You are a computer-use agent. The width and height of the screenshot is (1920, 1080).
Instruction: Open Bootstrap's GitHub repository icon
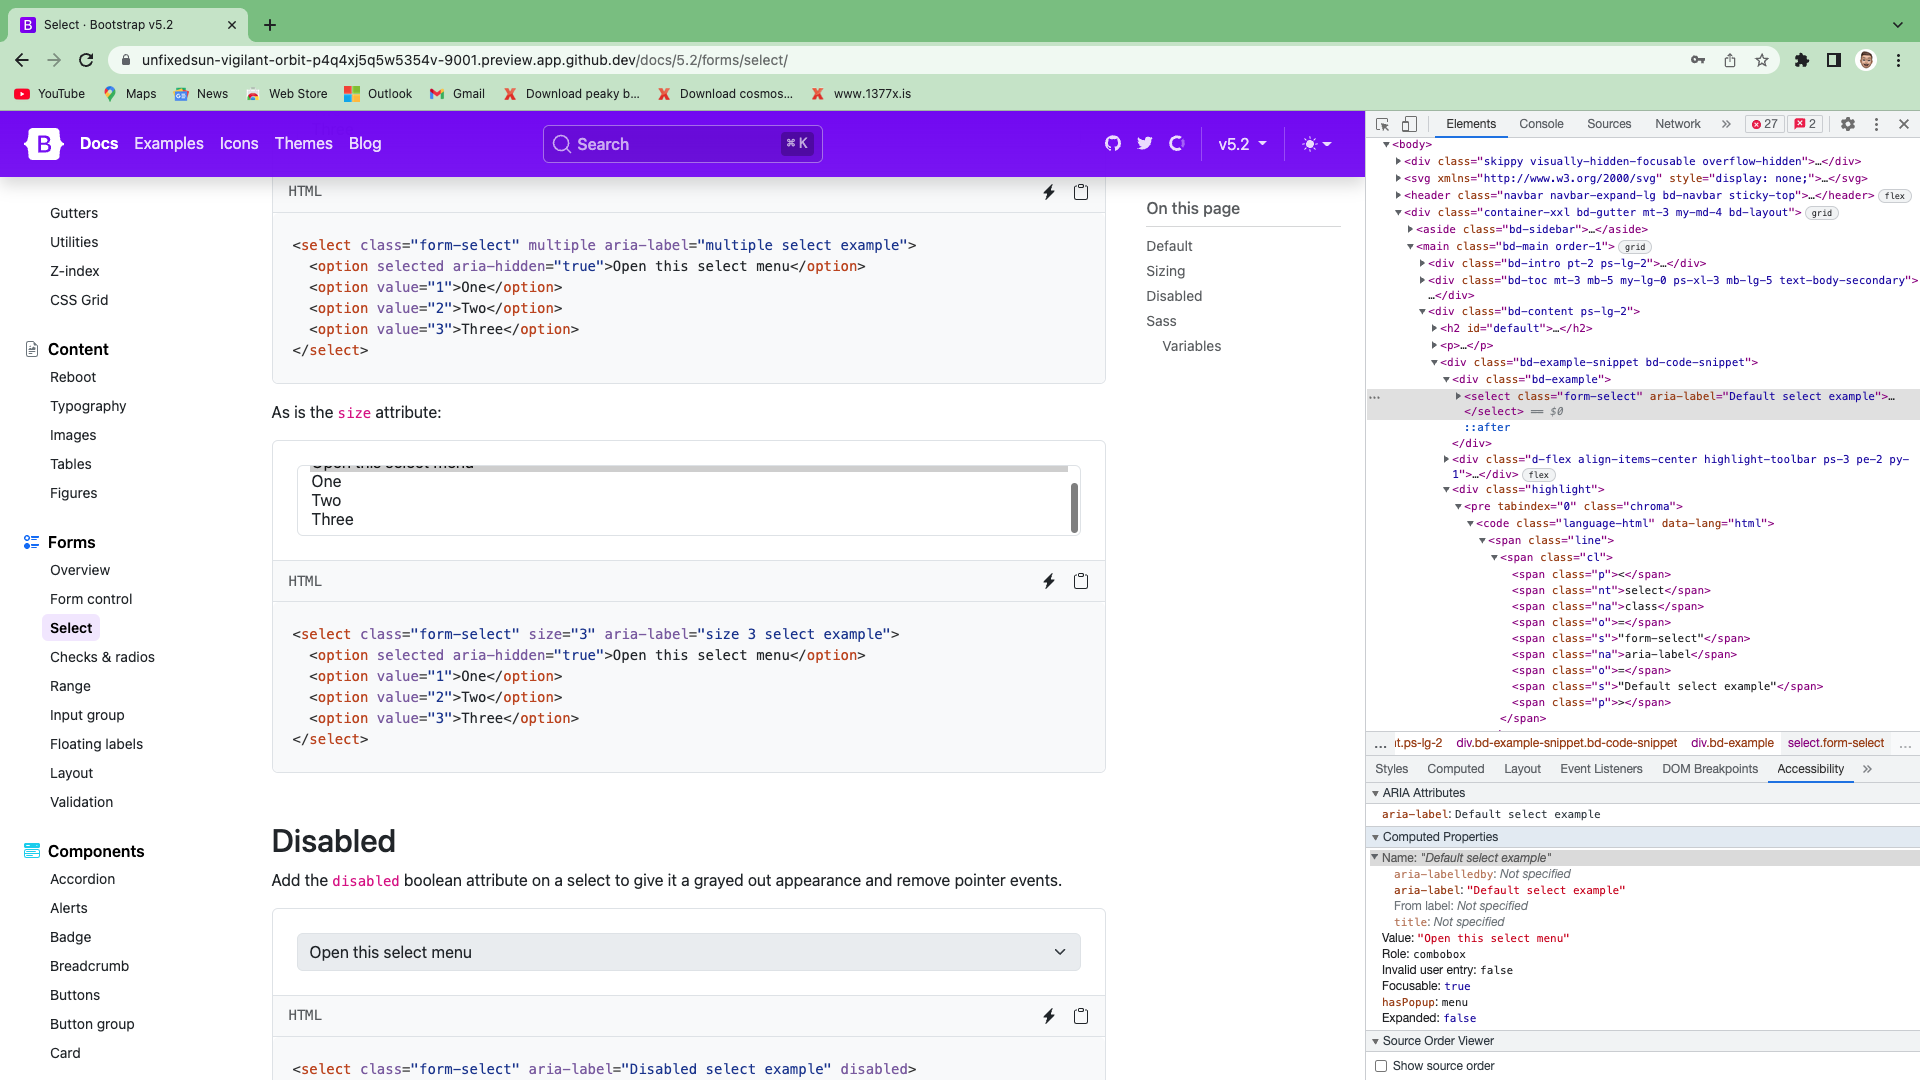(1113, 143)
